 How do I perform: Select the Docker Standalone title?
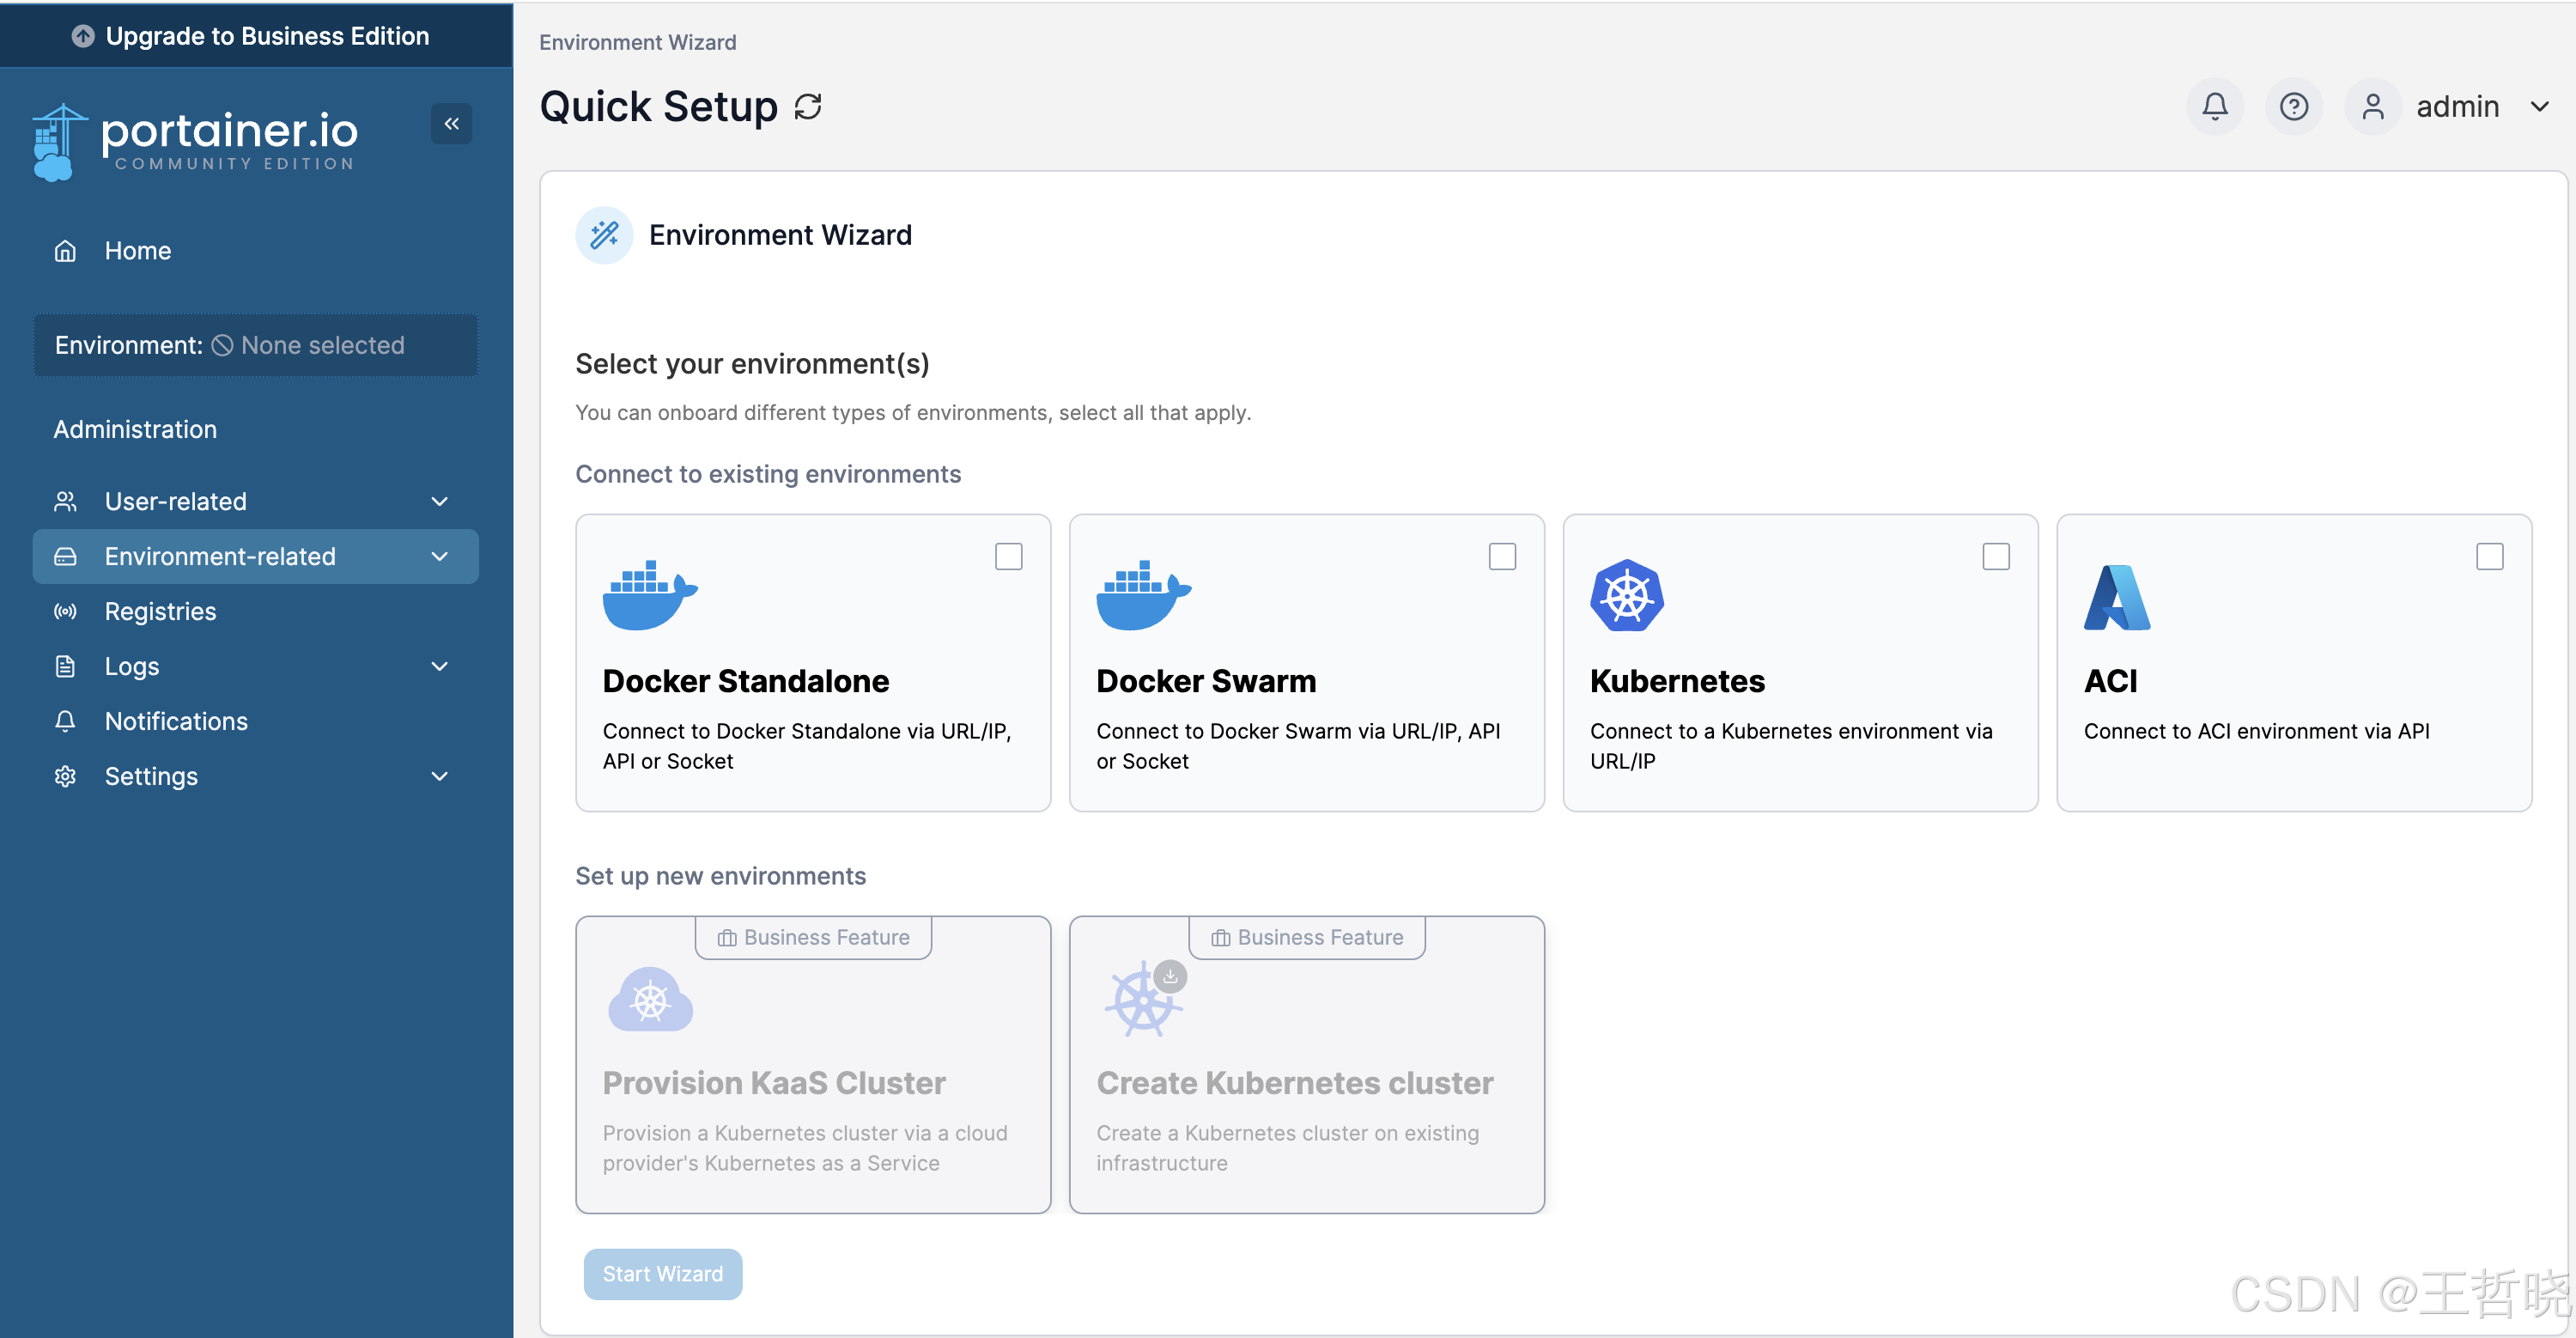click(746, 681)
